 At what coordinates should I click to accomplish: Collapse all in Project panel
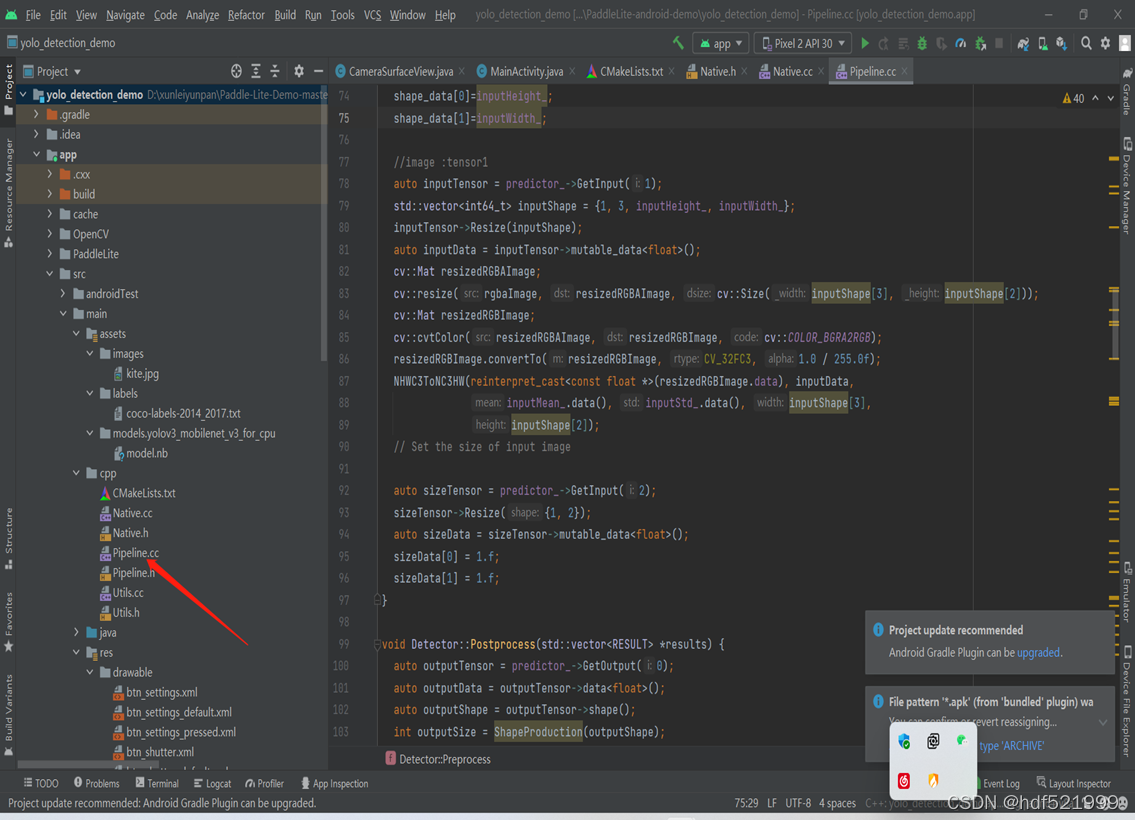point(275,71)
